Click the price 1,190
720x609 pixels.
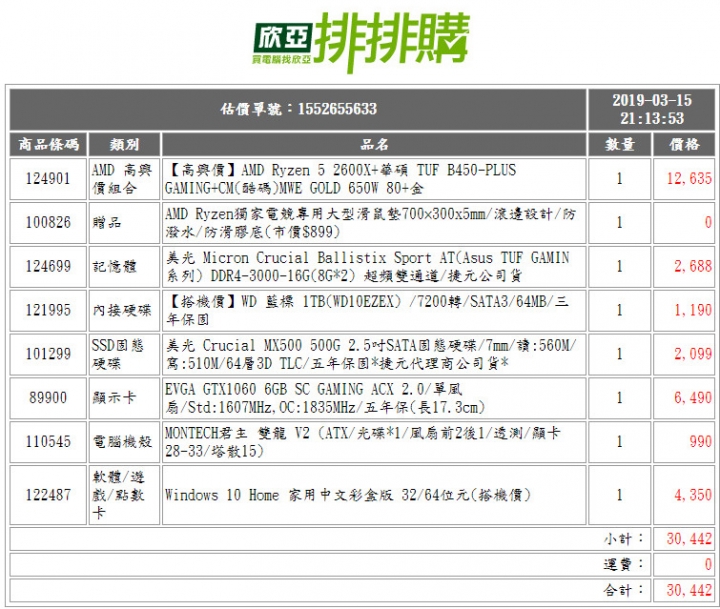click(x=692, y=310)
